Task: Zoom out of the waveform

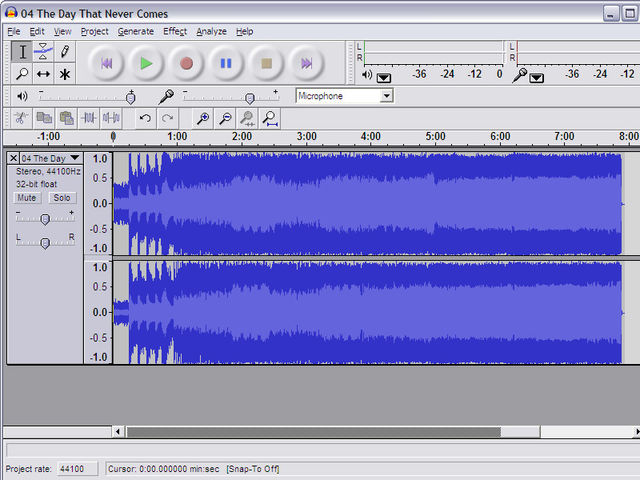Action: [225, 118]
